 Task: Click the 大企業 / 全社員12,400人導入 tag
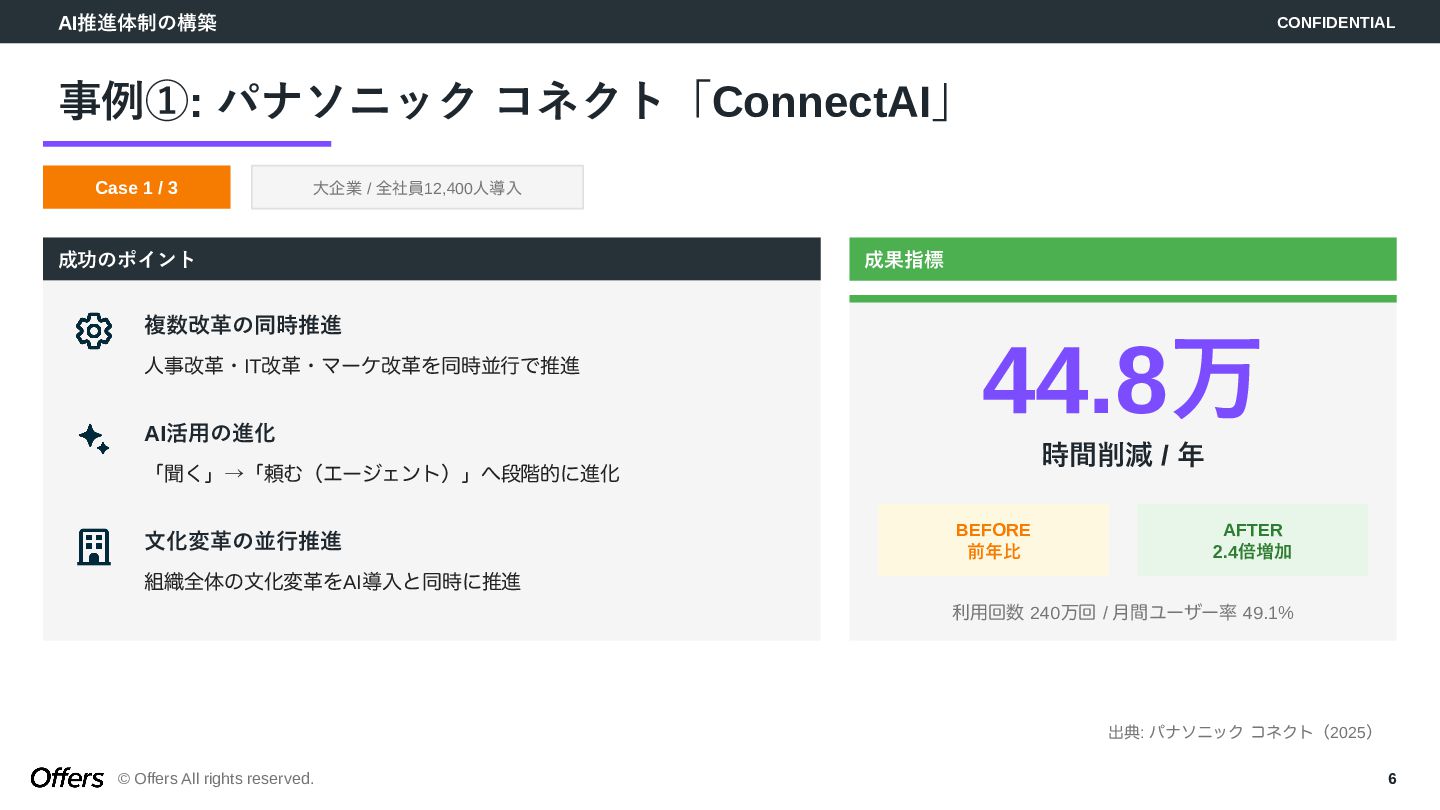417,187
